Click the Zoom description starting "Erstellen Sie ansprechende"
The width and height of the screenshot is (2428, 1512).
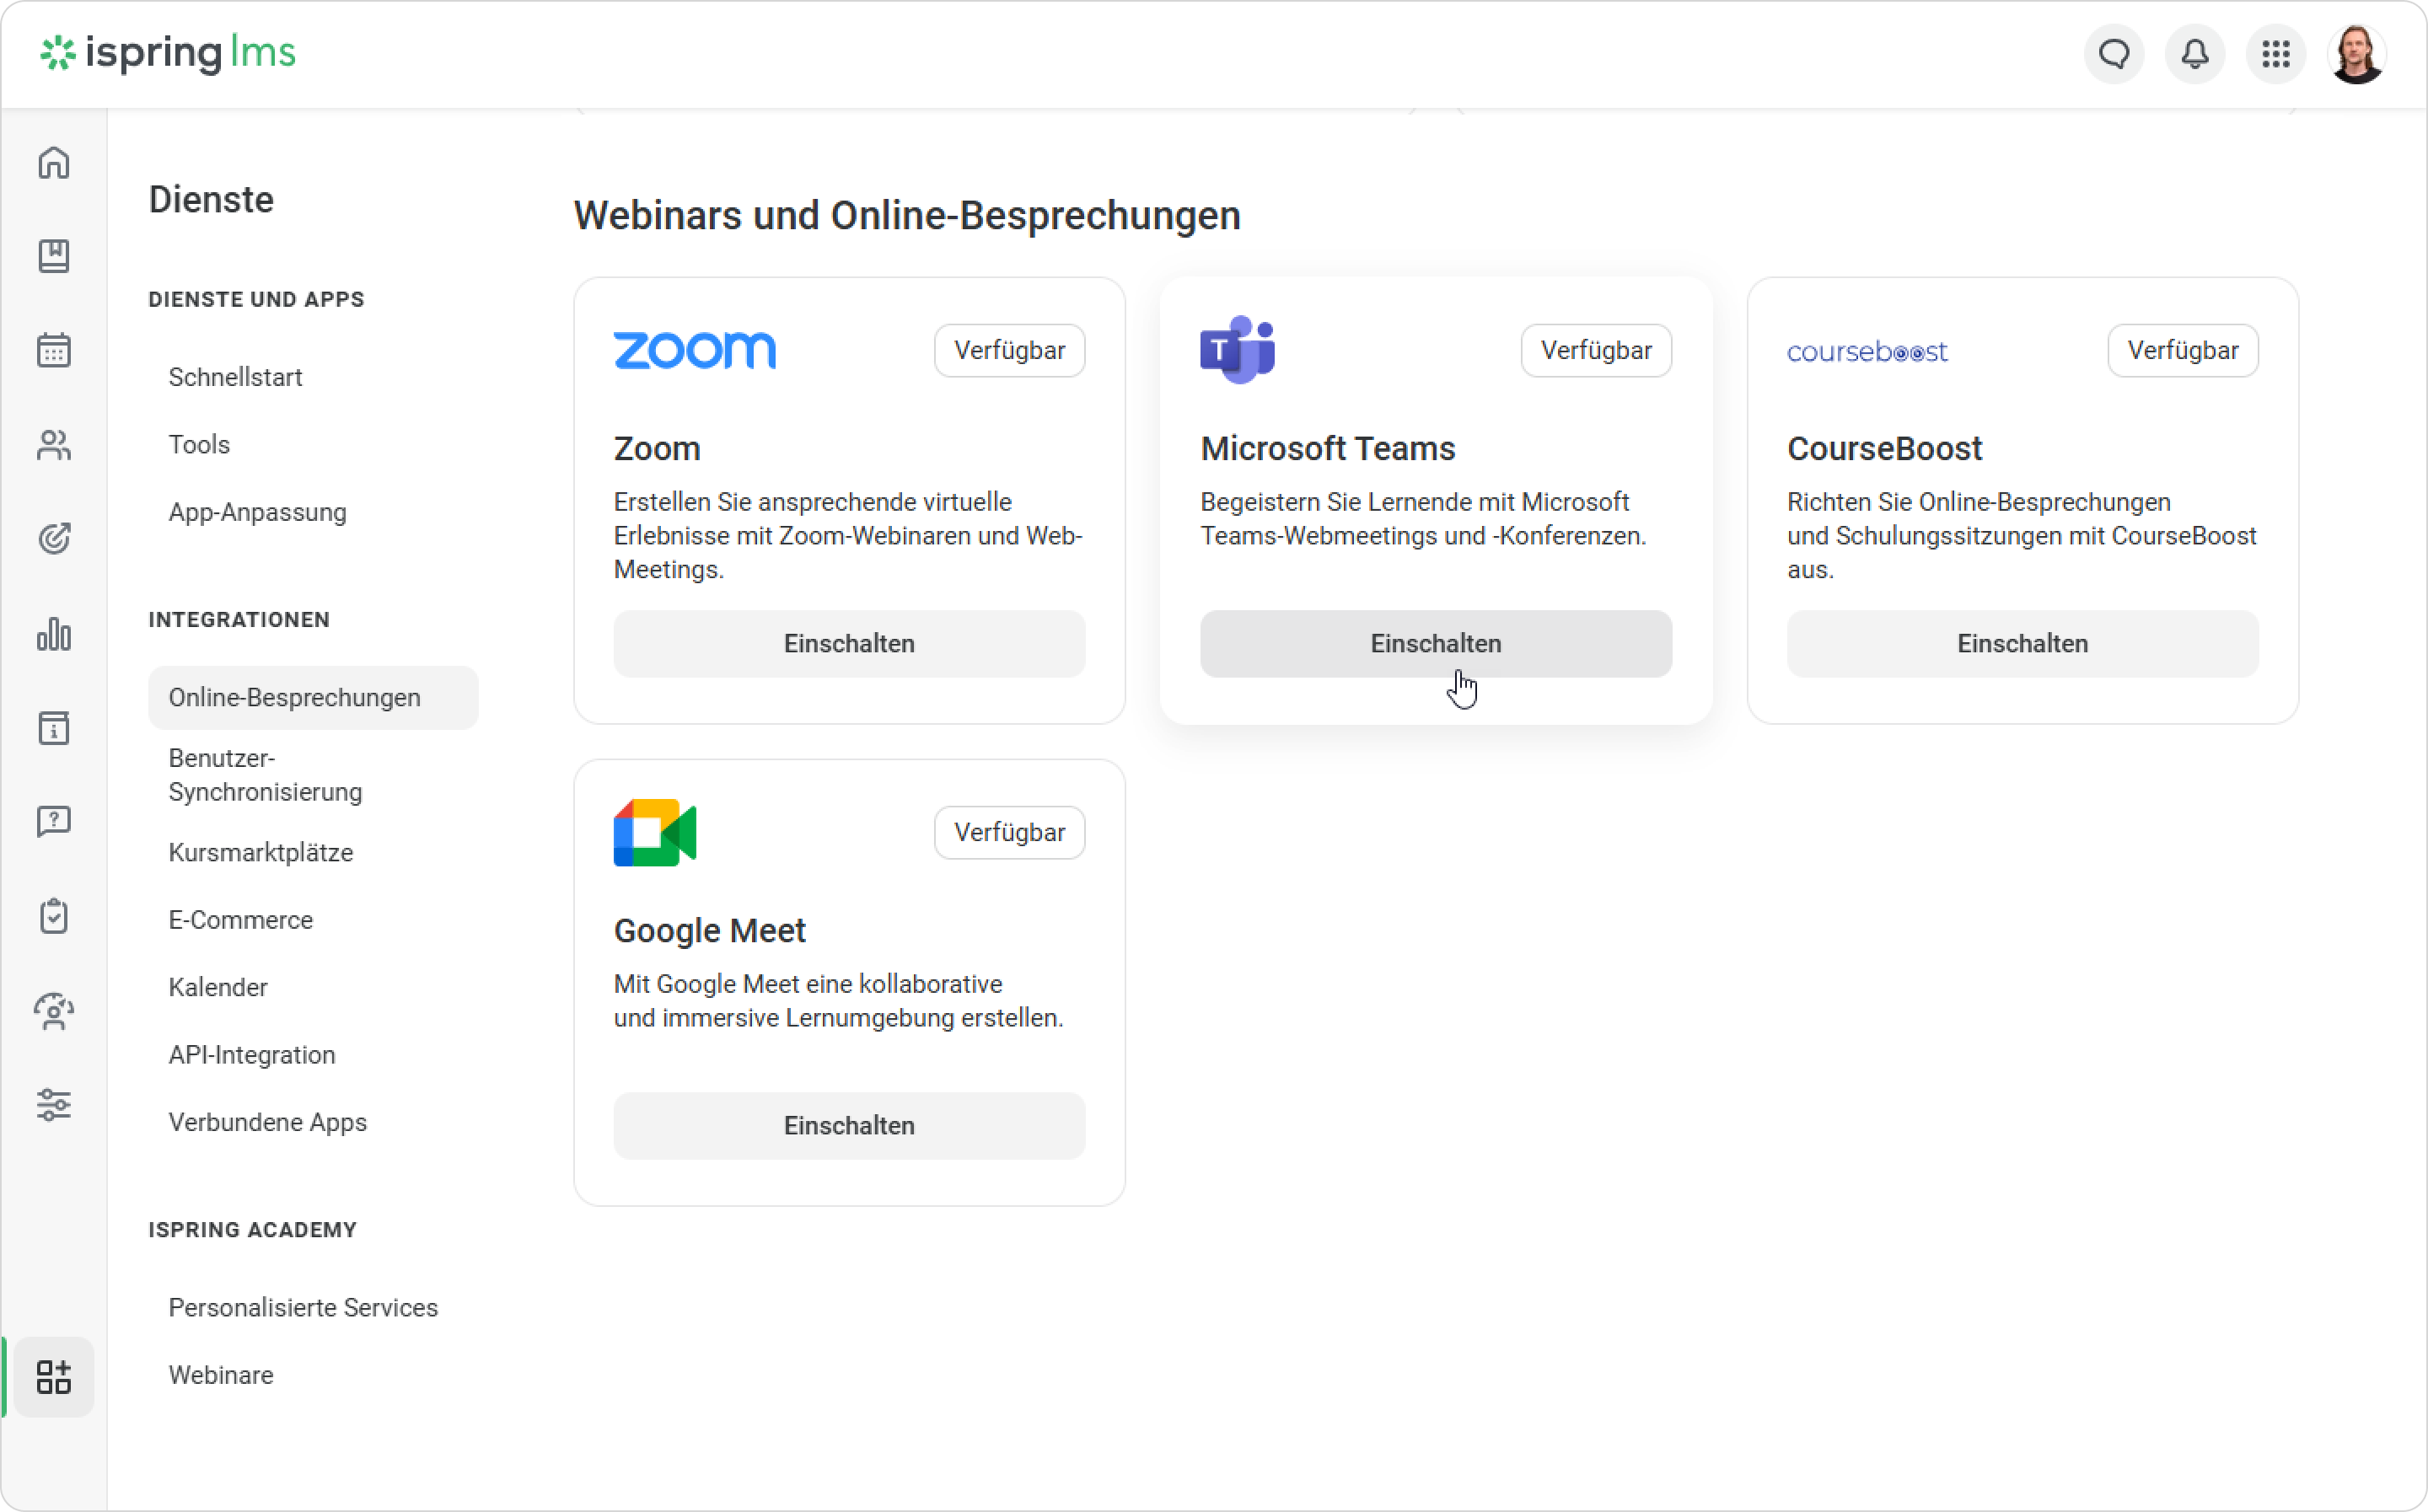[848, 535]
